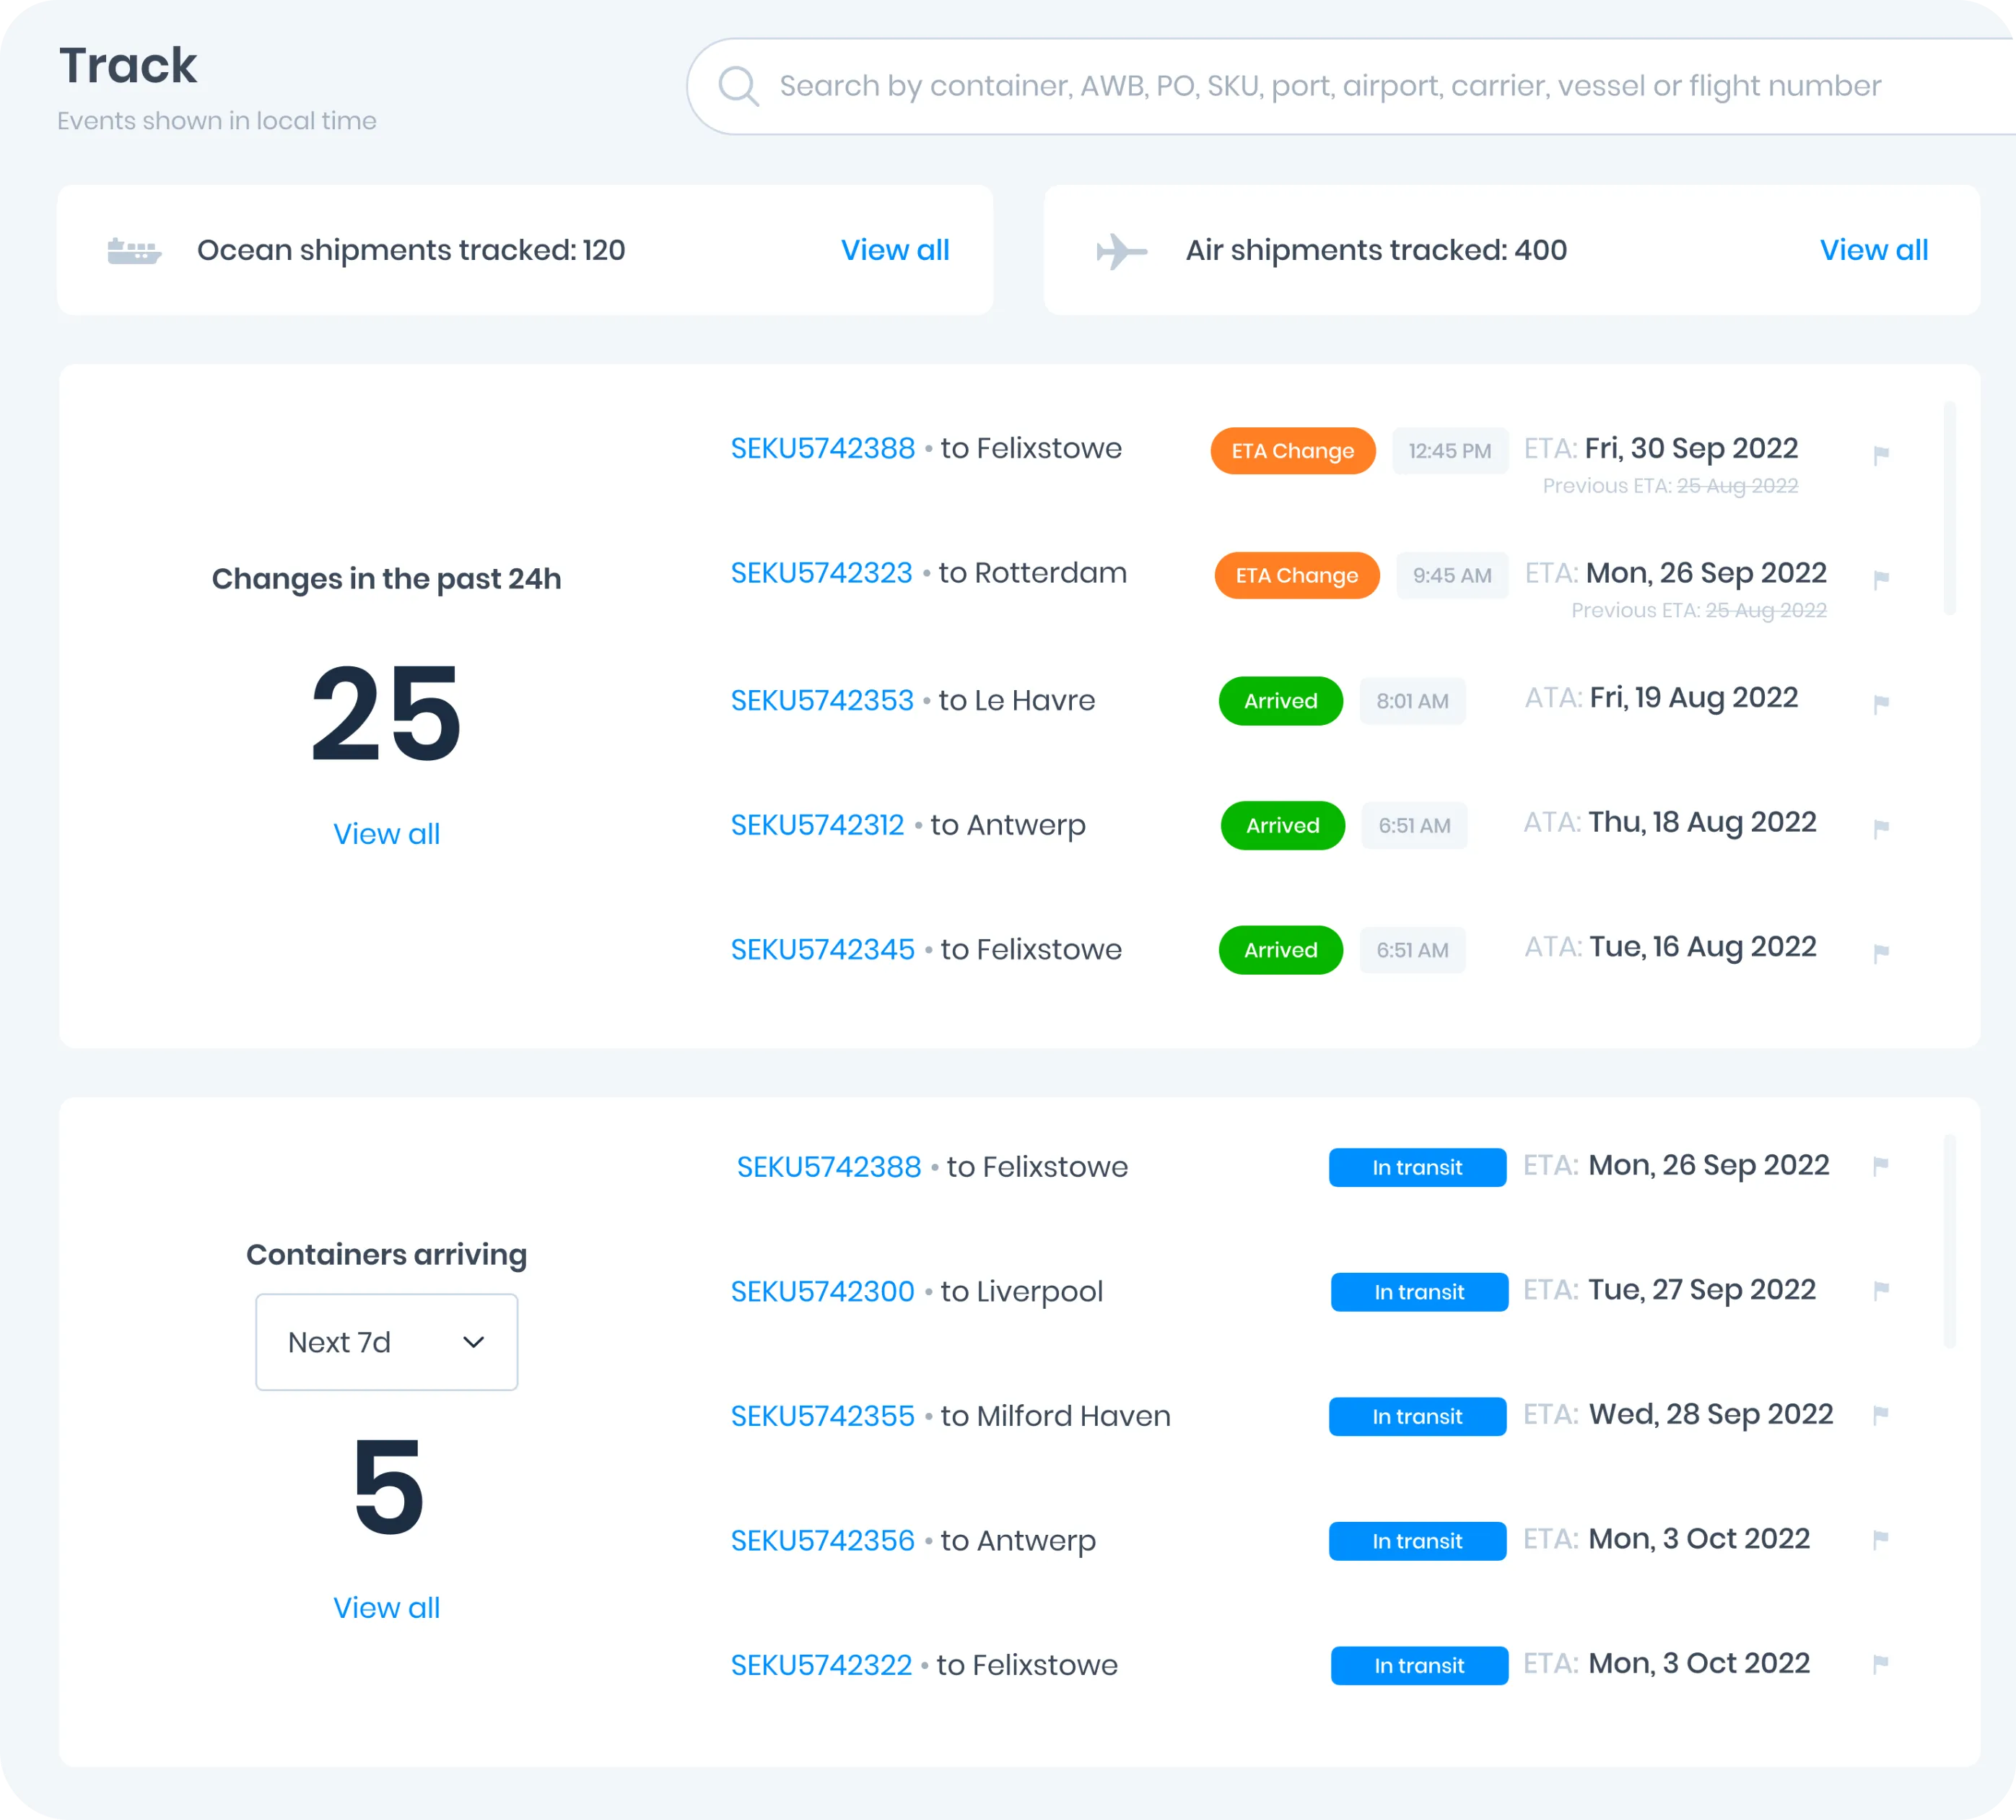This screenshot has height=1820, width=2016.
Task: Click the air shipments airplane icon
Action: point(1121,251)
